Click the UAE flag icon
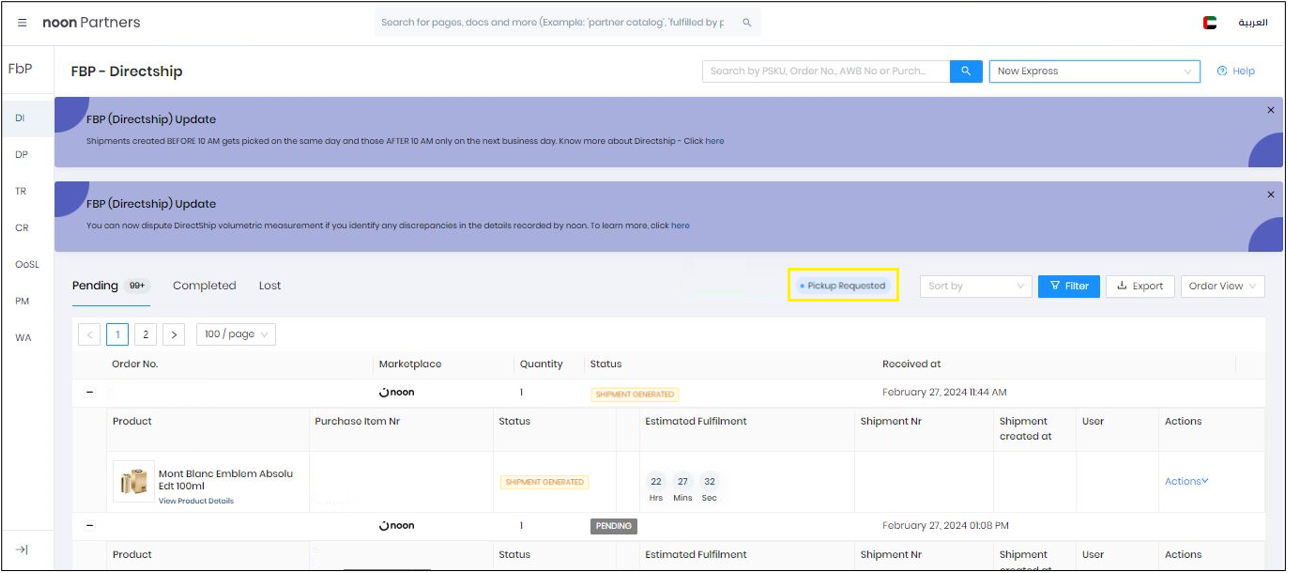The image size is (1289, 573). 1210,22
